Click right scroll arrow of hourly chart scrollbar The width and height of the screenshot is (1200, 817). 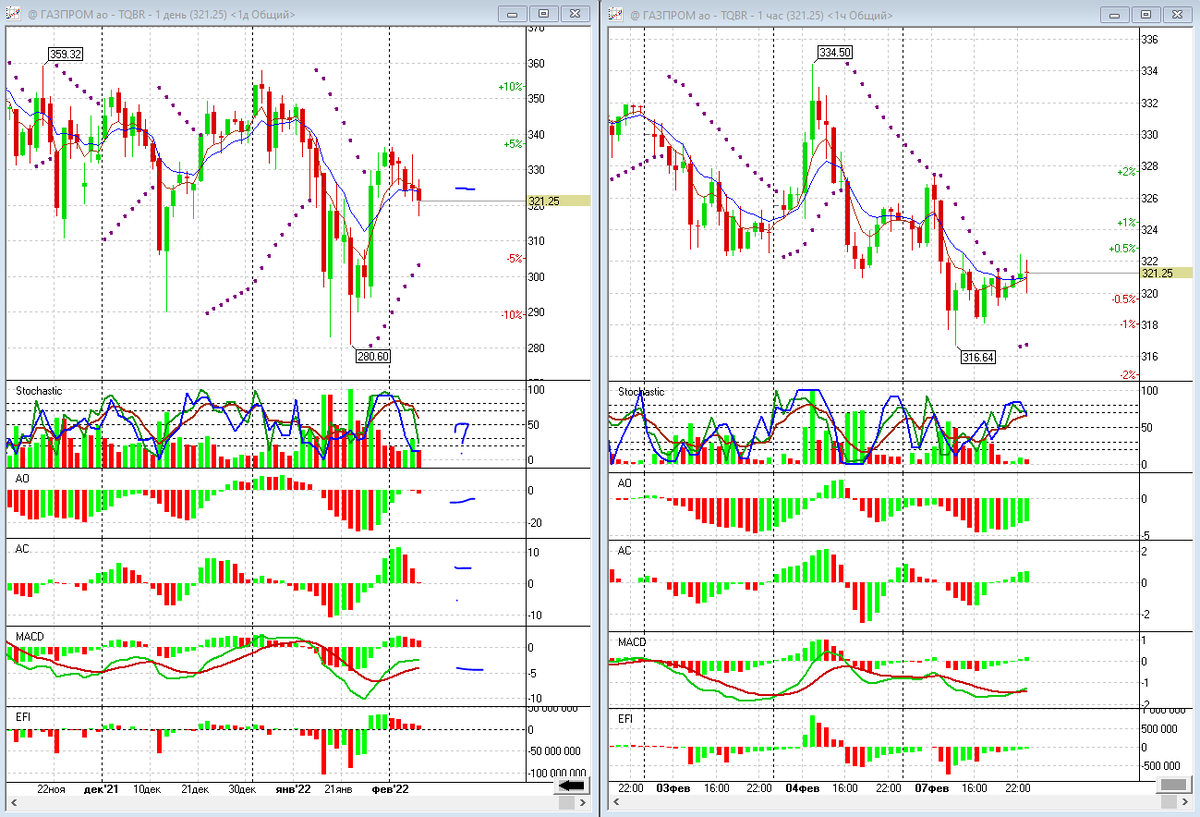point(1186,803)
